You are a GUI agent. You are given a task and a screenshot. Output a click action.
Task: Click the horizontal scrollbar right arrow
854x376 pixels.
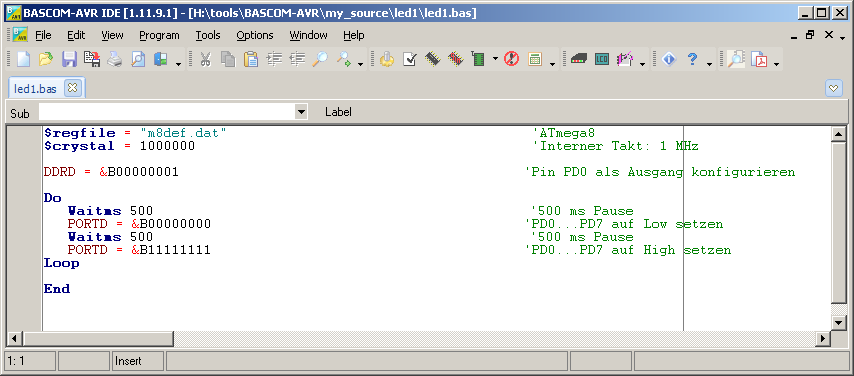point(823,338)
